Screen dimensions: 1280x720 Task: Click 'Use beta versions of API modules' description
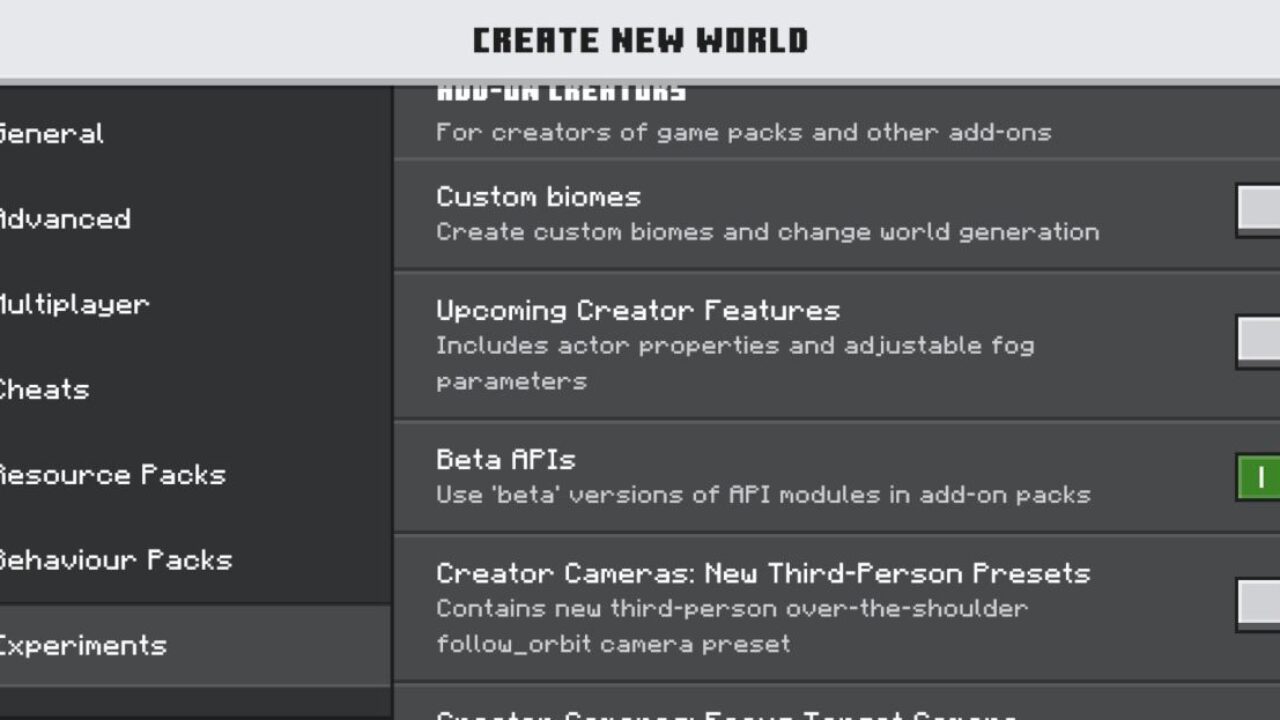tap(763, 495)
